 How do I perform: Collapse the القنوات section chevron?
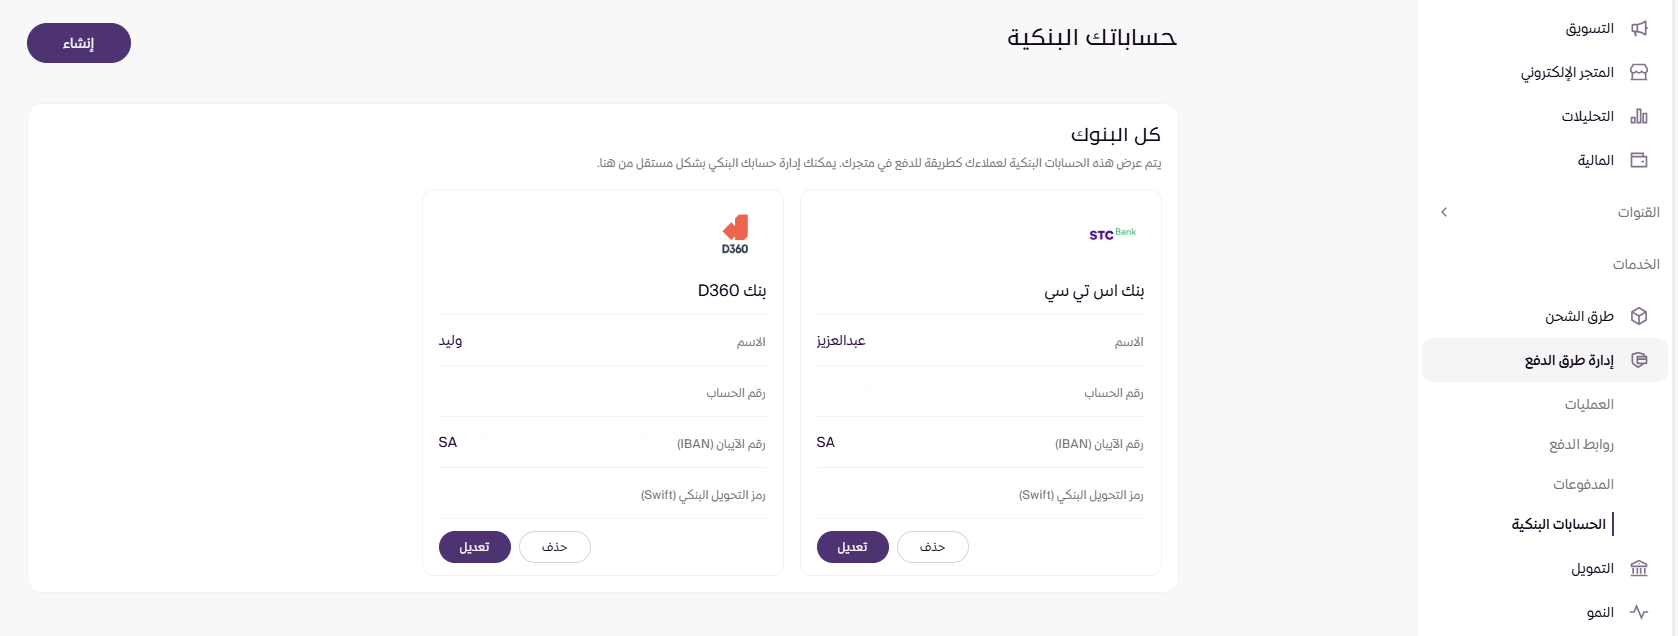(x=1444, y=212)
